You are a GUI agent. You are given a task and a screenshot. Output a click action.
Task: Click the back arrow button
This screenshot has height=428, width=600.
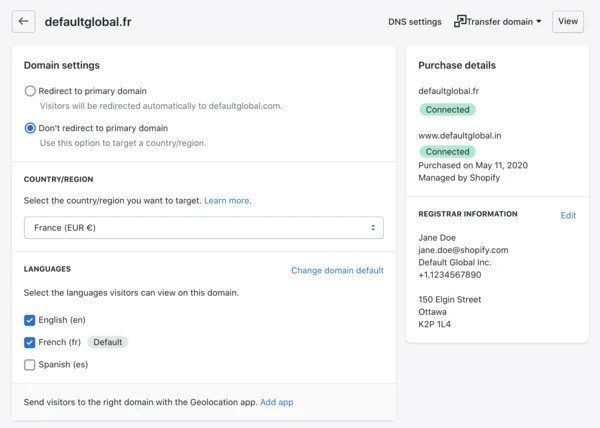tap(23, 21)
